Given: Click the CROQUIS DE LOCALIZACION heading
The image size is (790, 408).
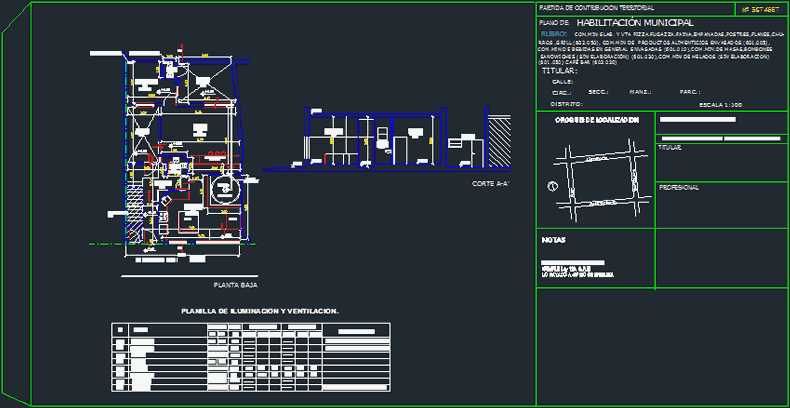Looking at the screenshot, I should tap(596, 119).
